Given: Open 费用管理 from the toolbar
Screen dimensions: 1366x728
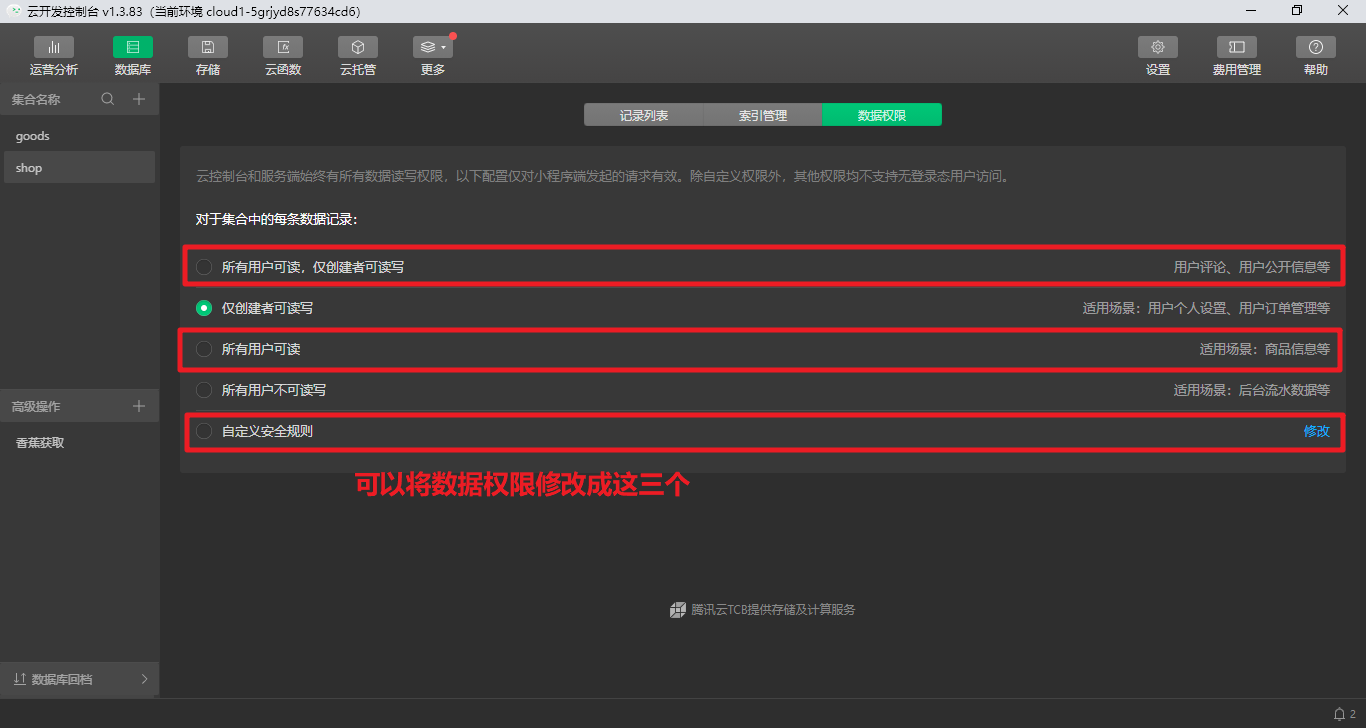Looking at the screenshot, I should (x=1236, y=55).
